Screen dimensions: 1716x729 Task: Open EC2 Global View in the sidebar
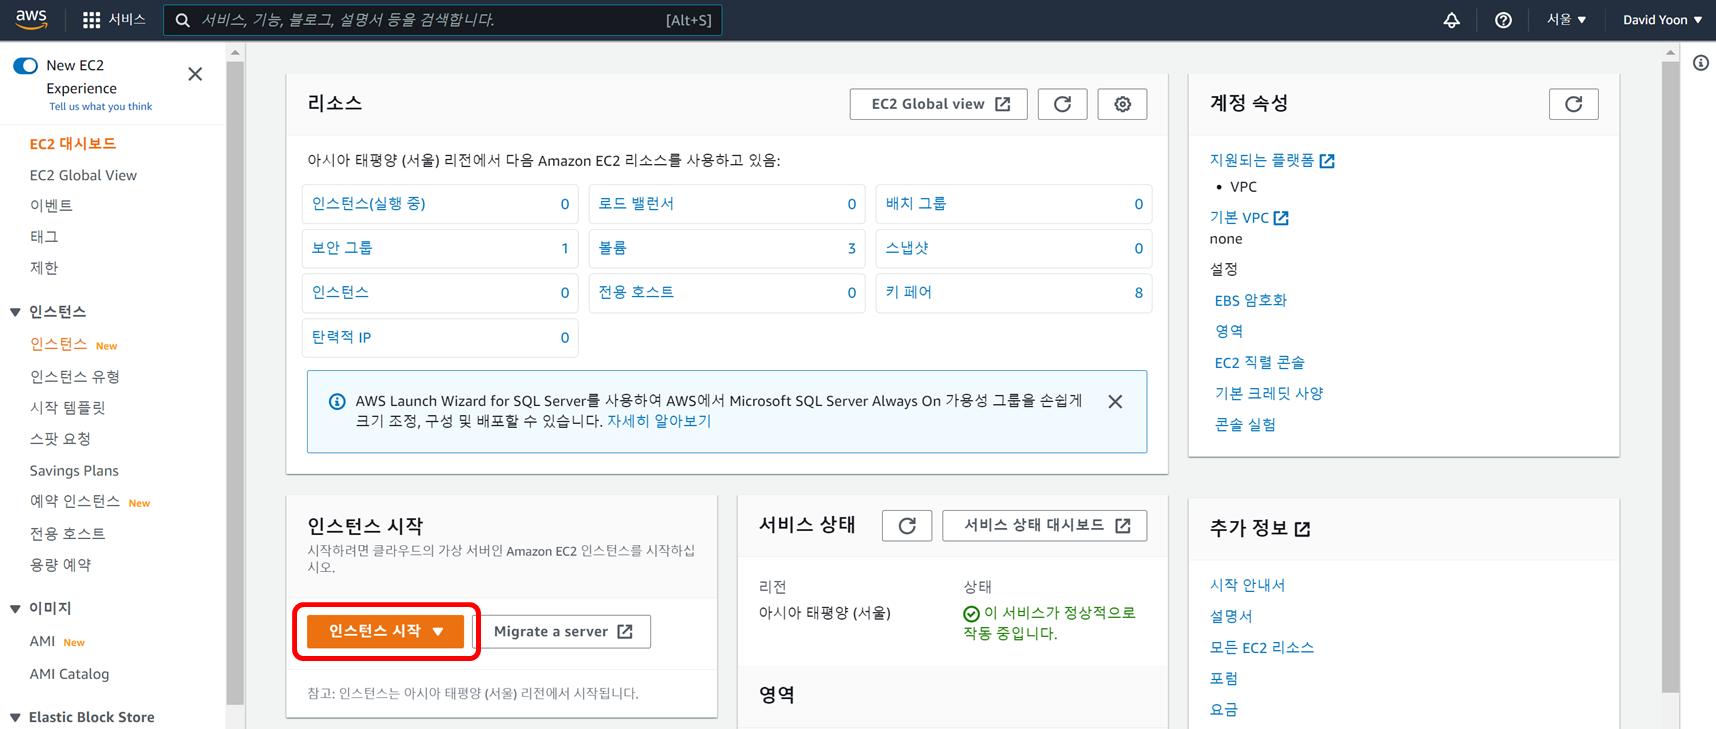pyautogui.click(x=83, y=175)
